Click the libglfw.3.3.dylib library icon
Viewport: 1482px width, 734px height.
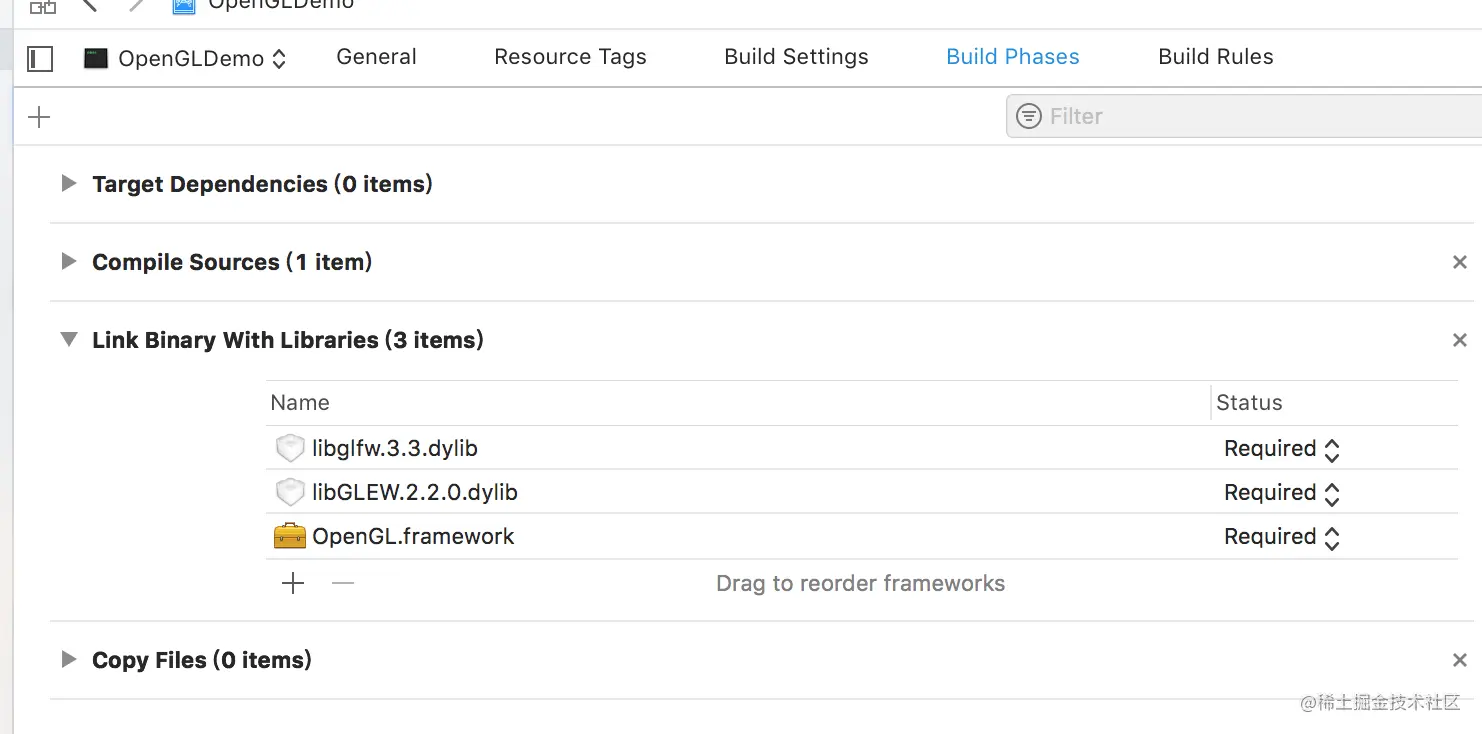[x=289, y=448]
